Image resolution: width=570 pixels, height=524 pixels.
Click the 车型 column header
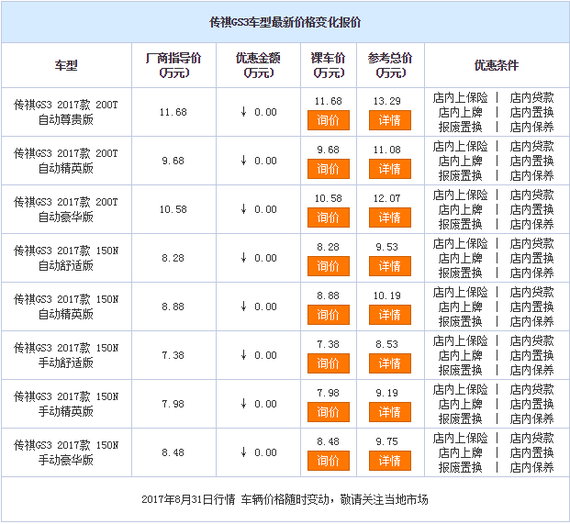click(66, 65)
